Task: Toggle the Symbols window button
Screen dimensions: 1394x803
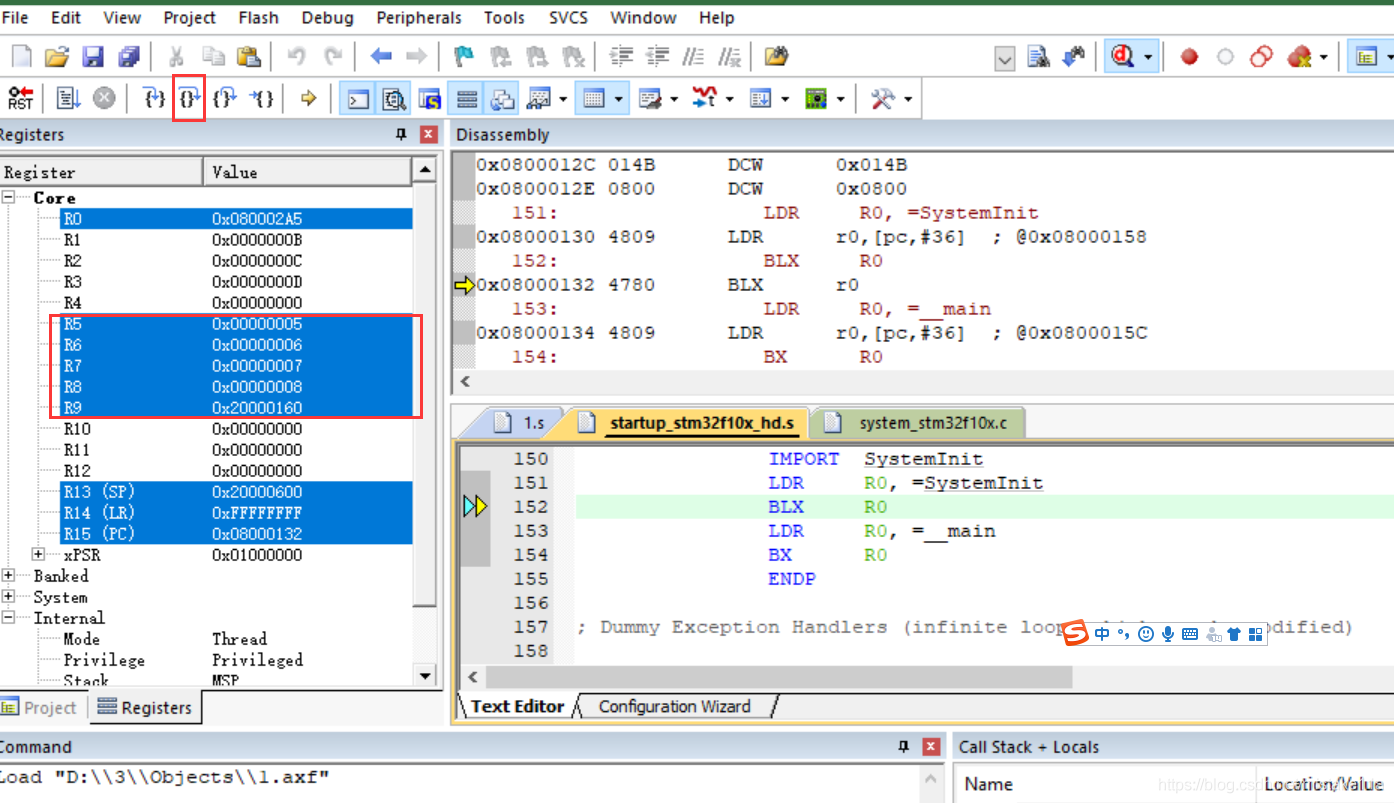Action: (x=430, y=99)
